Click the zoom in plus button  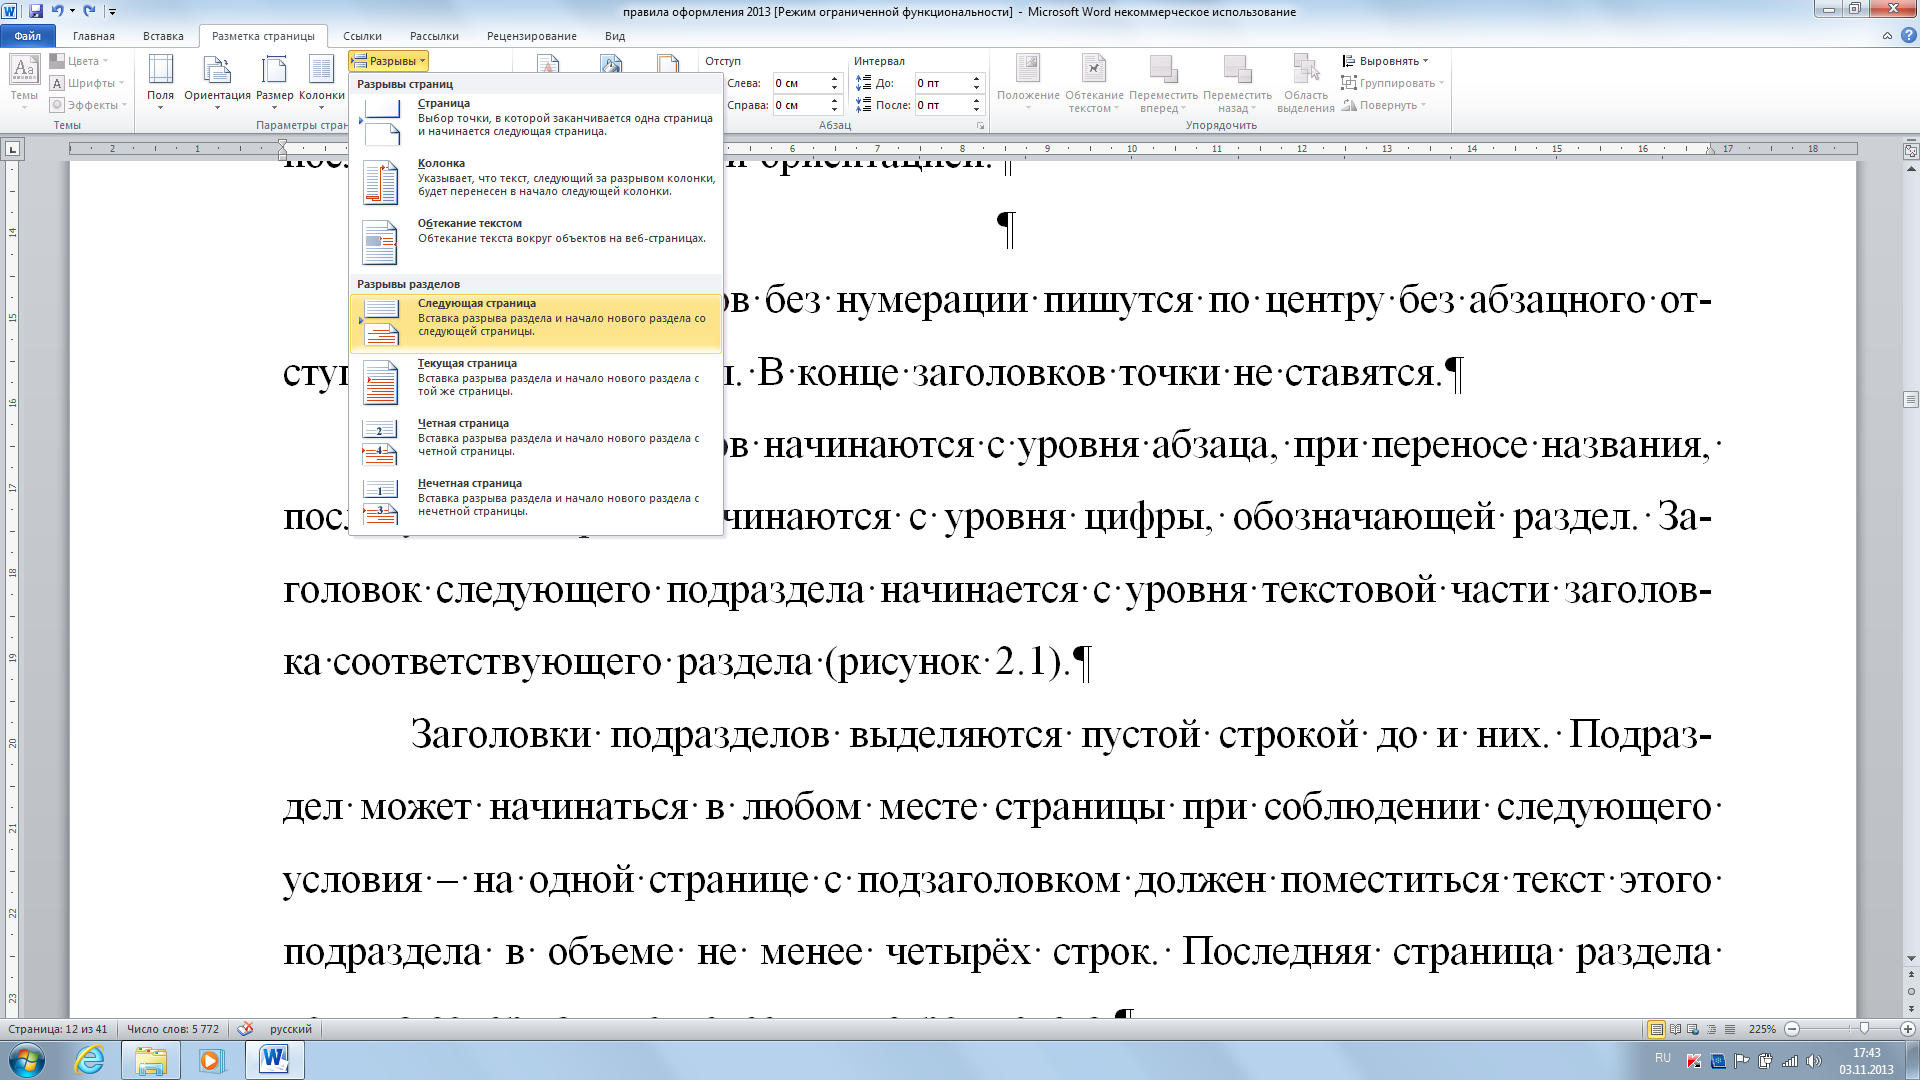(x=1907, y=1029)
